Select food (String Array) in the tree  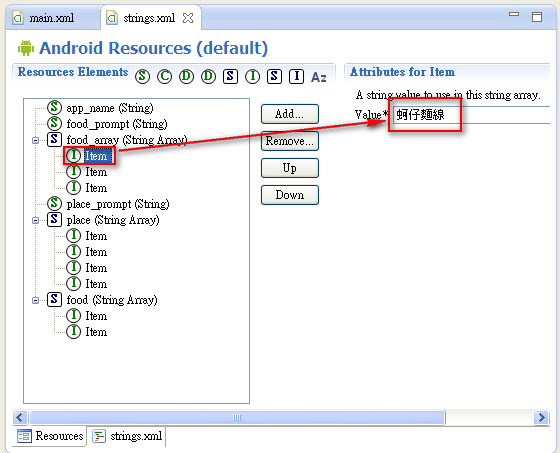click(102, 300)
